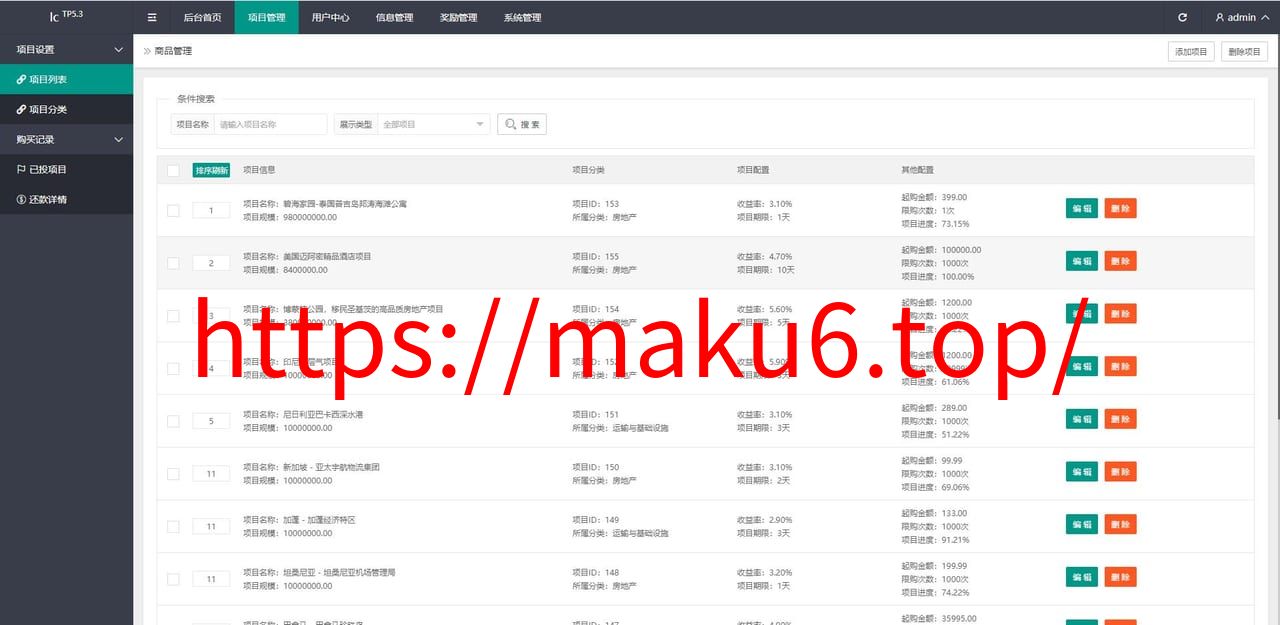Check the row for project ID 150
Viewport: 1280px width, 625px height.
click(173, 474)
